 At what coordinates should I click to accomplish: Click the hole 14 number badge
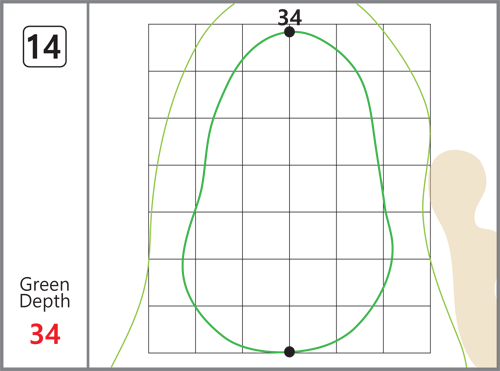(45, 47)
